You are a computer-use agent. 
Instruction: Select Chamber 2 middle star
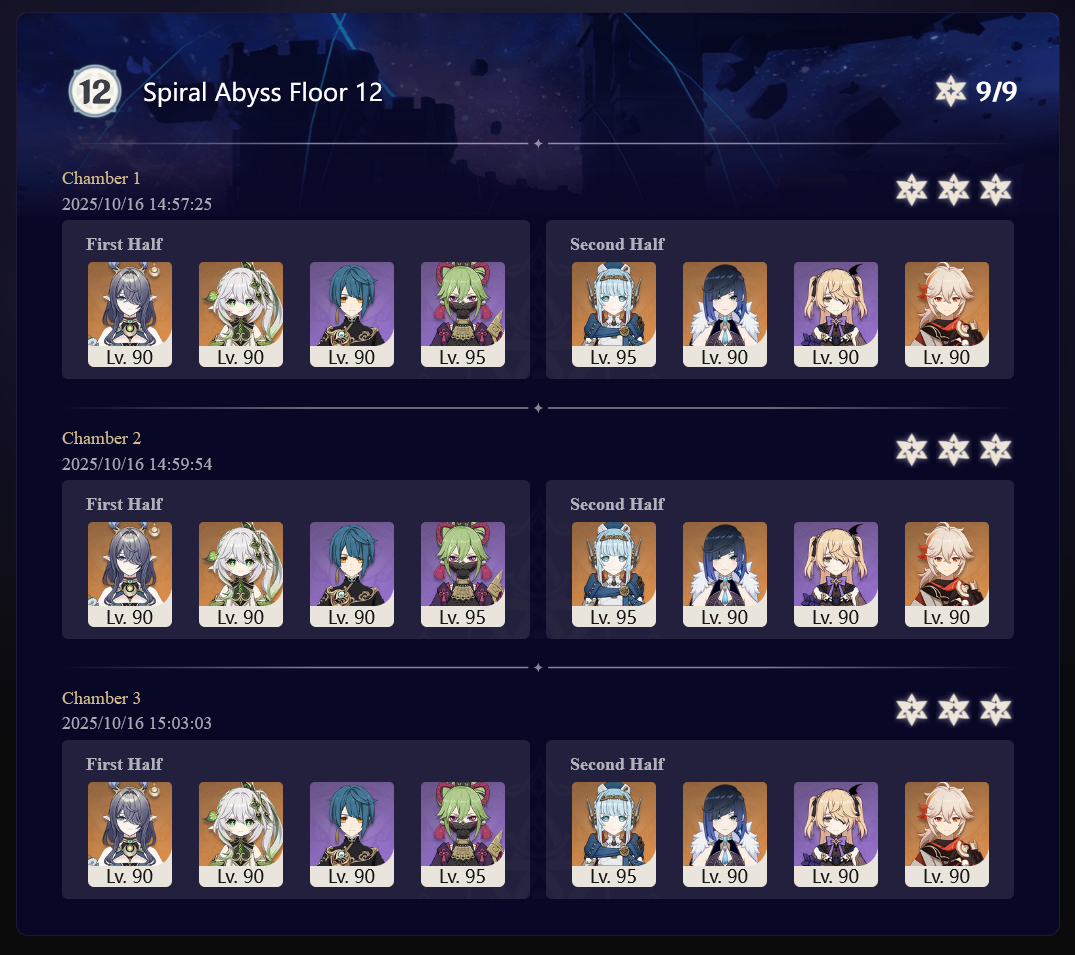point(954,450)
